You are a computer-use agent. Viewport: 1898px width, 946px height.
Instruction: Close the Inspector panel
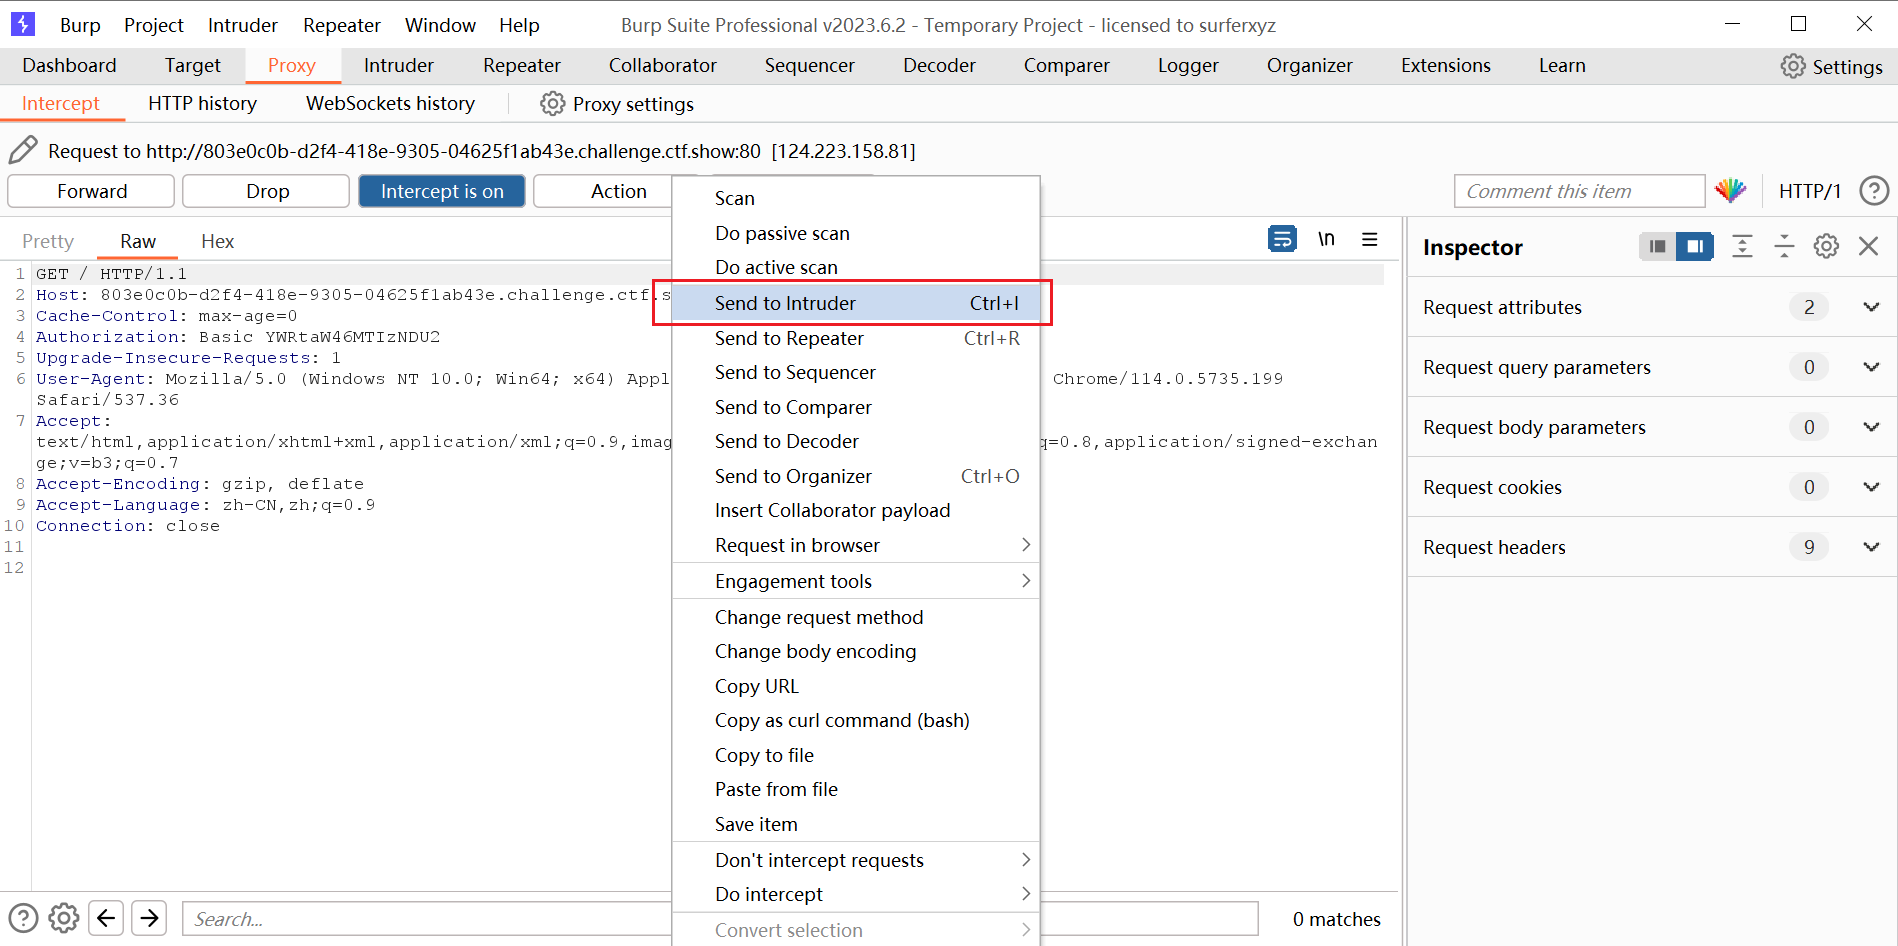point(1868,247)
